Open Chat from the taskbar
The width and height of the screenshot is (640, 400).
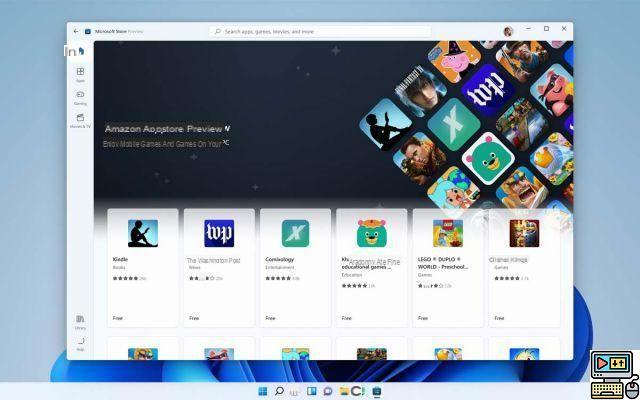(x=328, y=391)
